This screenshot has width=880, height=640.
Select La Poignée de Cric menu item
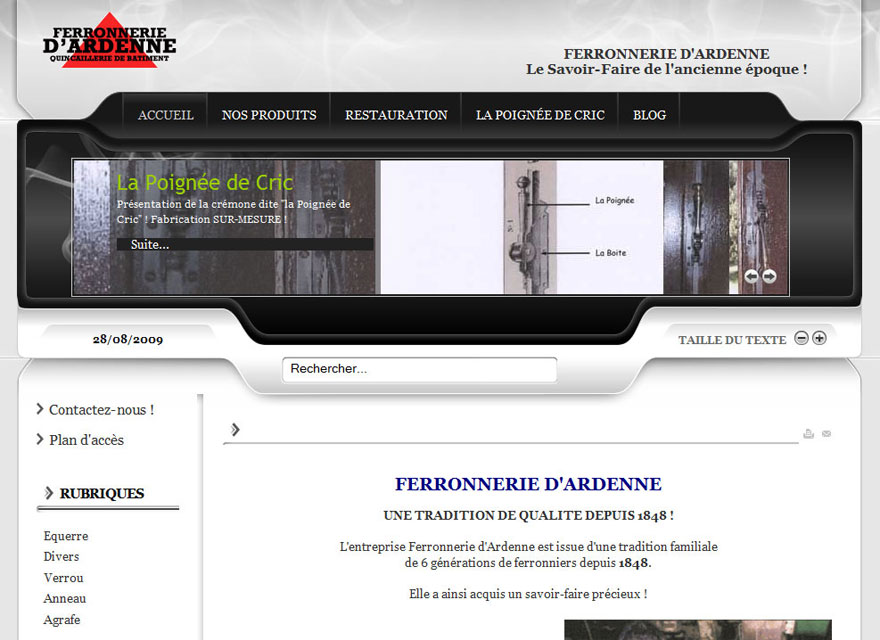[x=540, y=115]
